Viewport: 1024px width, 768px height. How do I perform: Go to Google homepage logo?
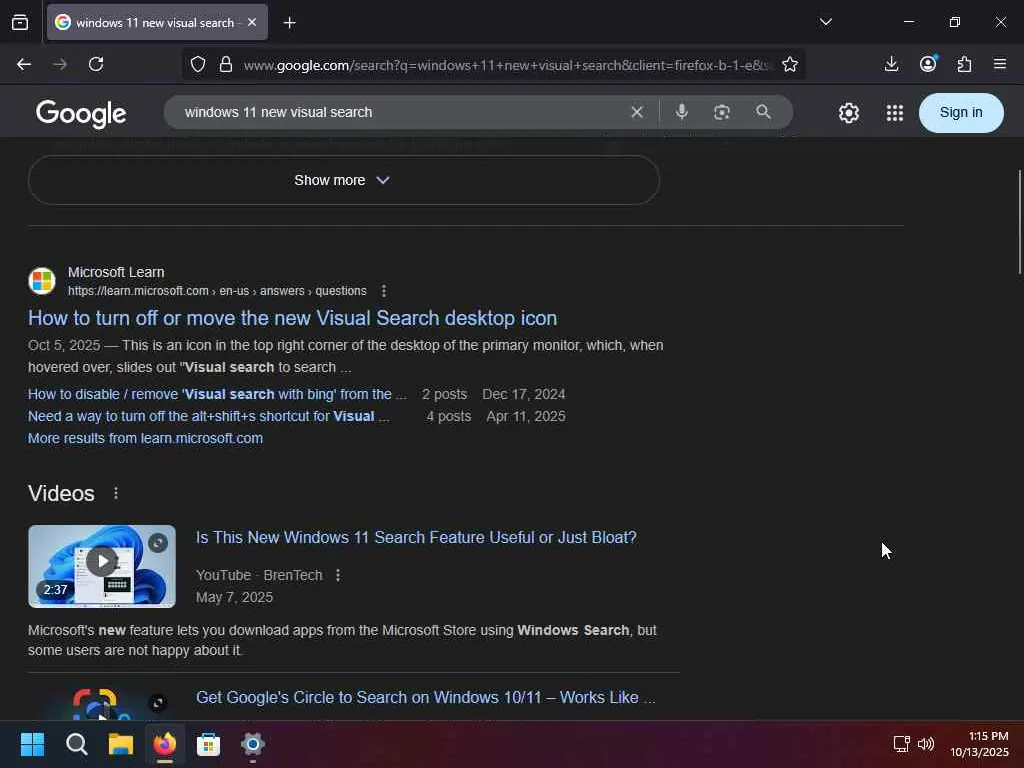tap(81, 114)
